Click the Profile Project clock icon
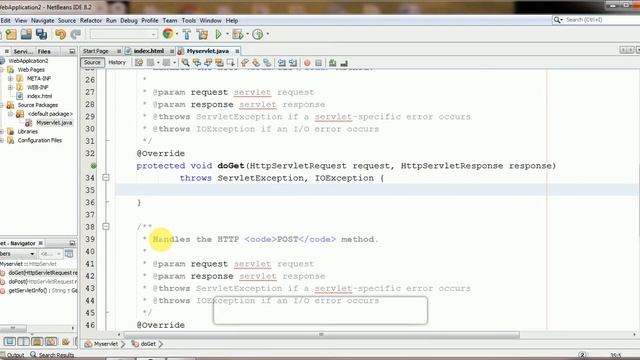 (258, 35)
